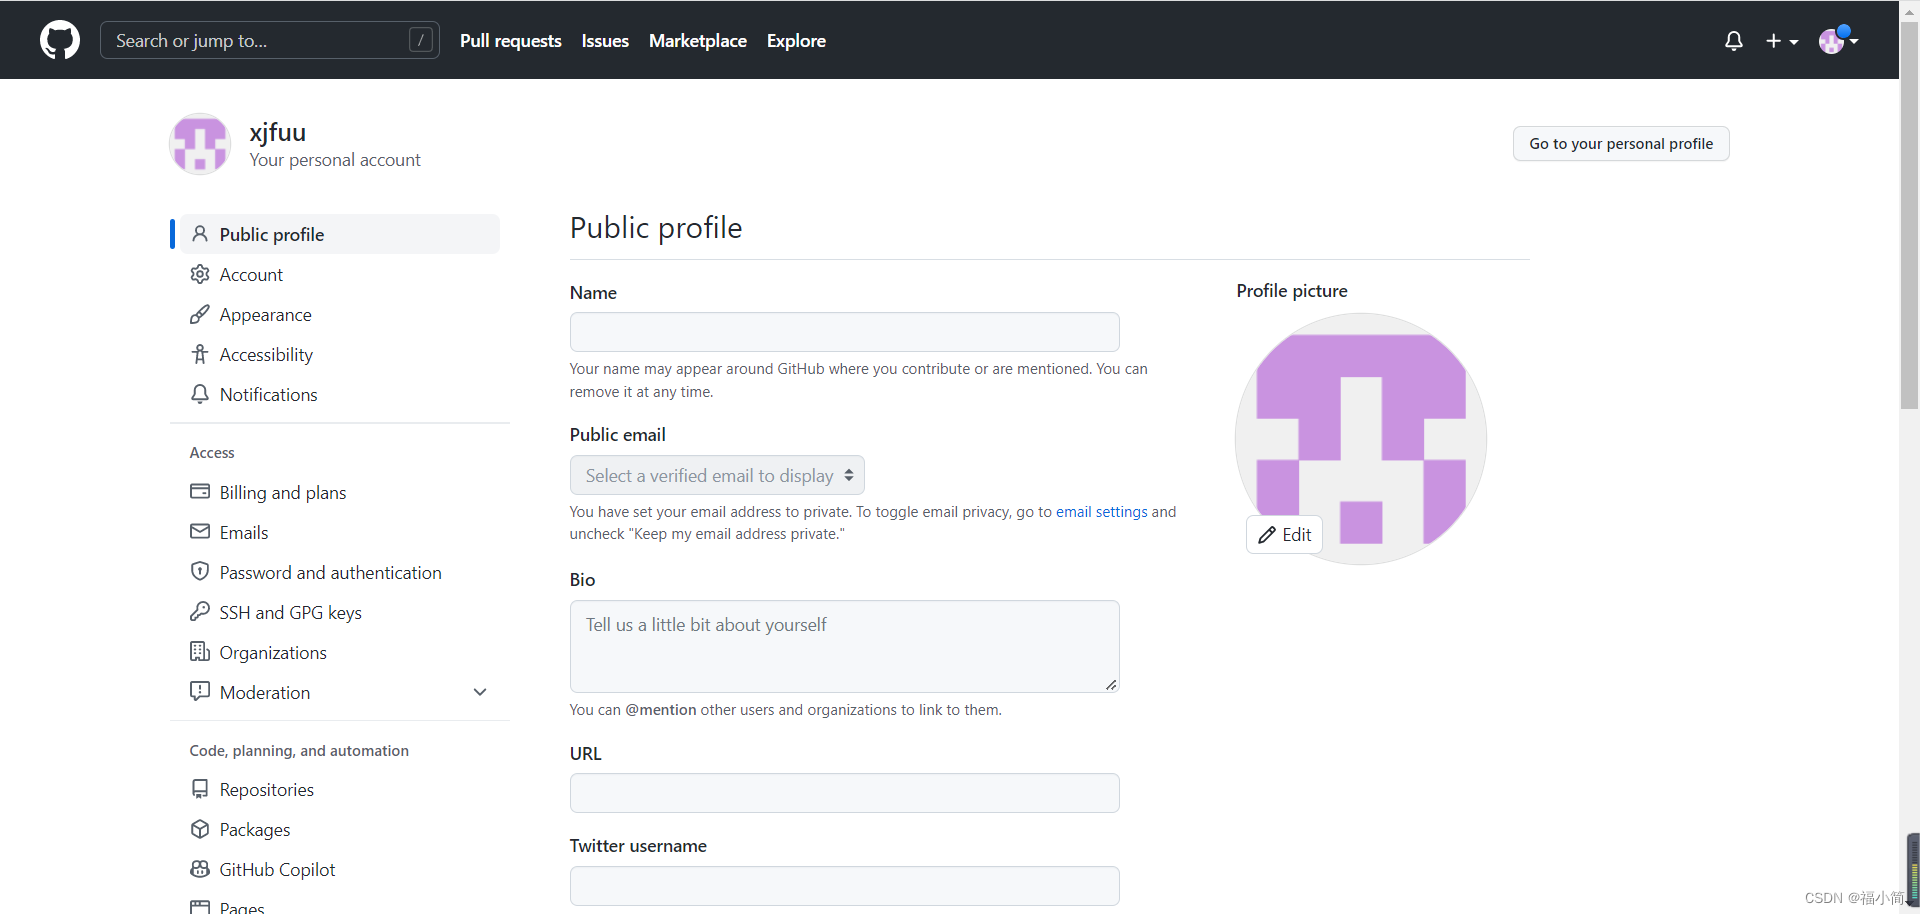Click the Moderation report icon

[200, 691]
